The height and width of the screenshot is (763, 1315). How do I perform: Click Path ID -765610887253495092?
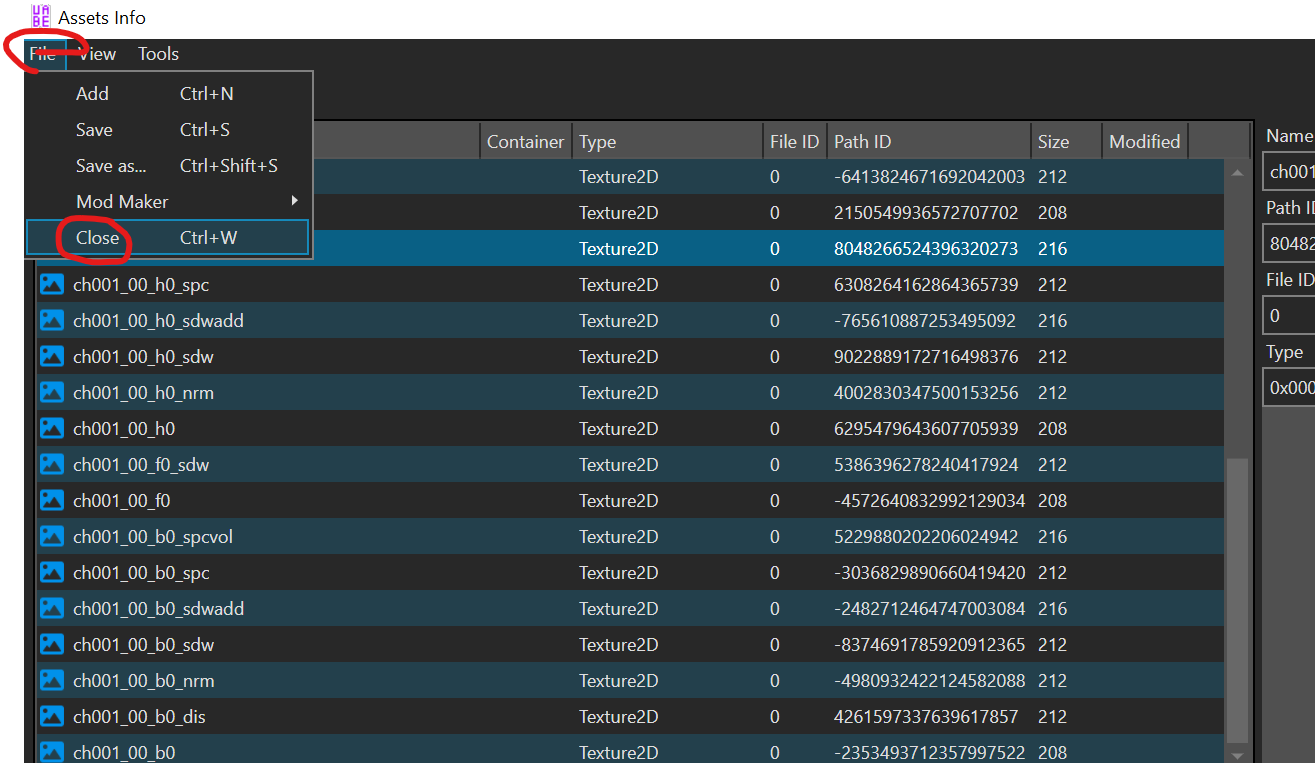[x=924, y=321]
